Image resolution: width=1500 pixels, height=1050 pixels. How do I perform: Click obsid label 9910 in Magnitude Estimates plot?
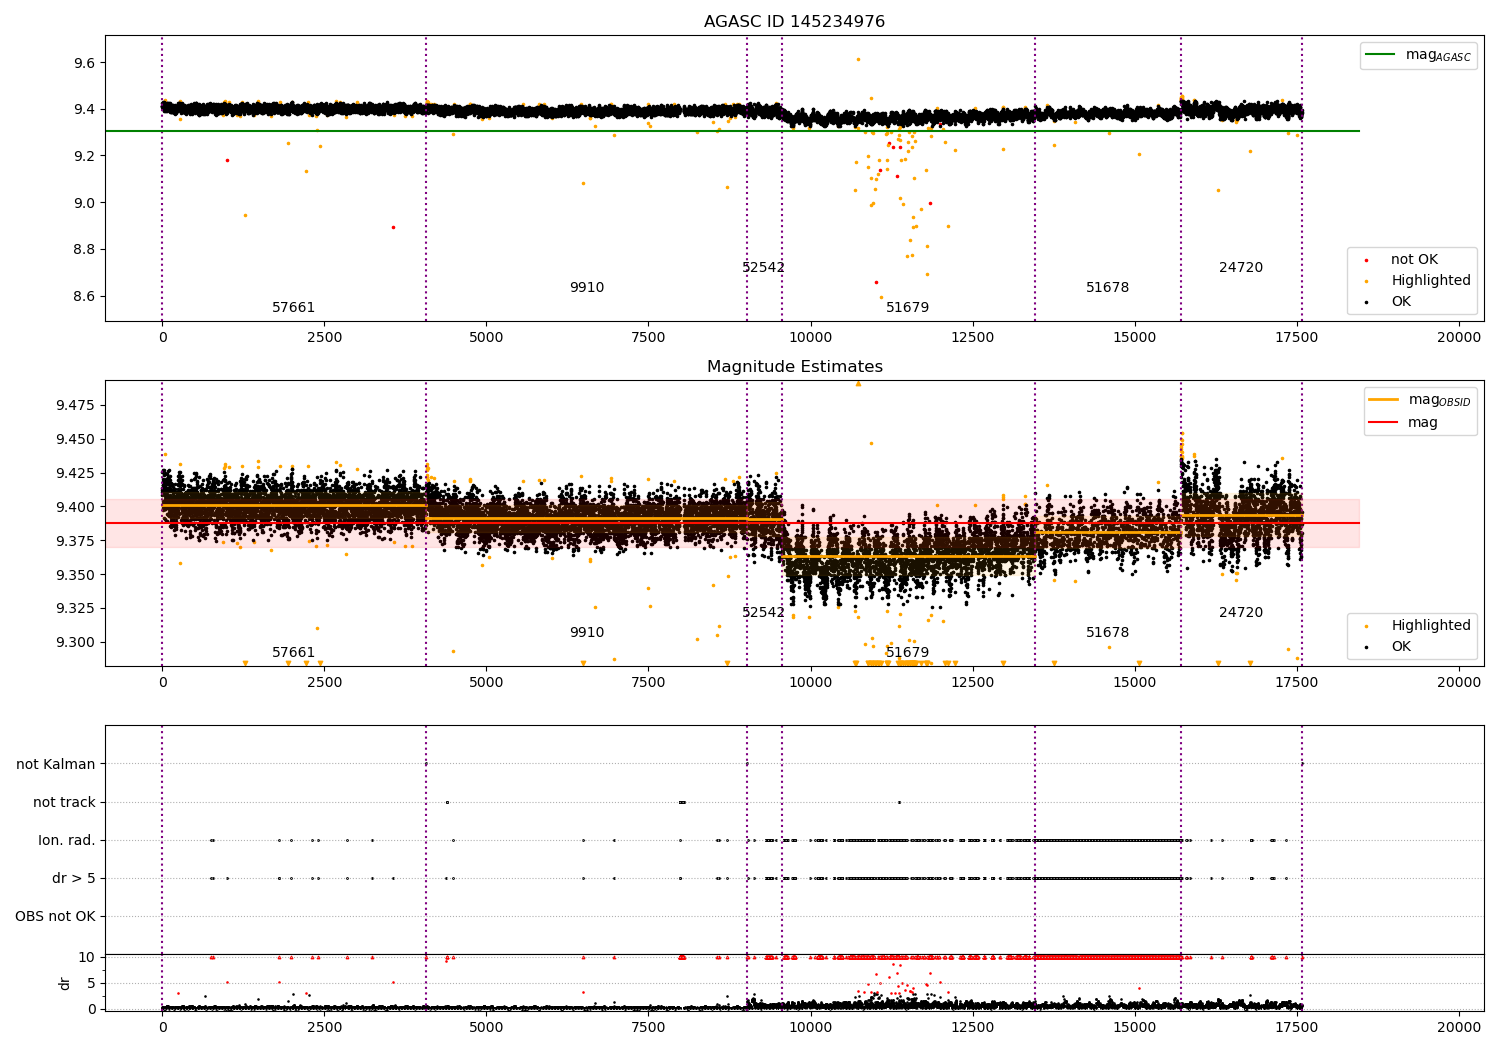tap(587, 633)
